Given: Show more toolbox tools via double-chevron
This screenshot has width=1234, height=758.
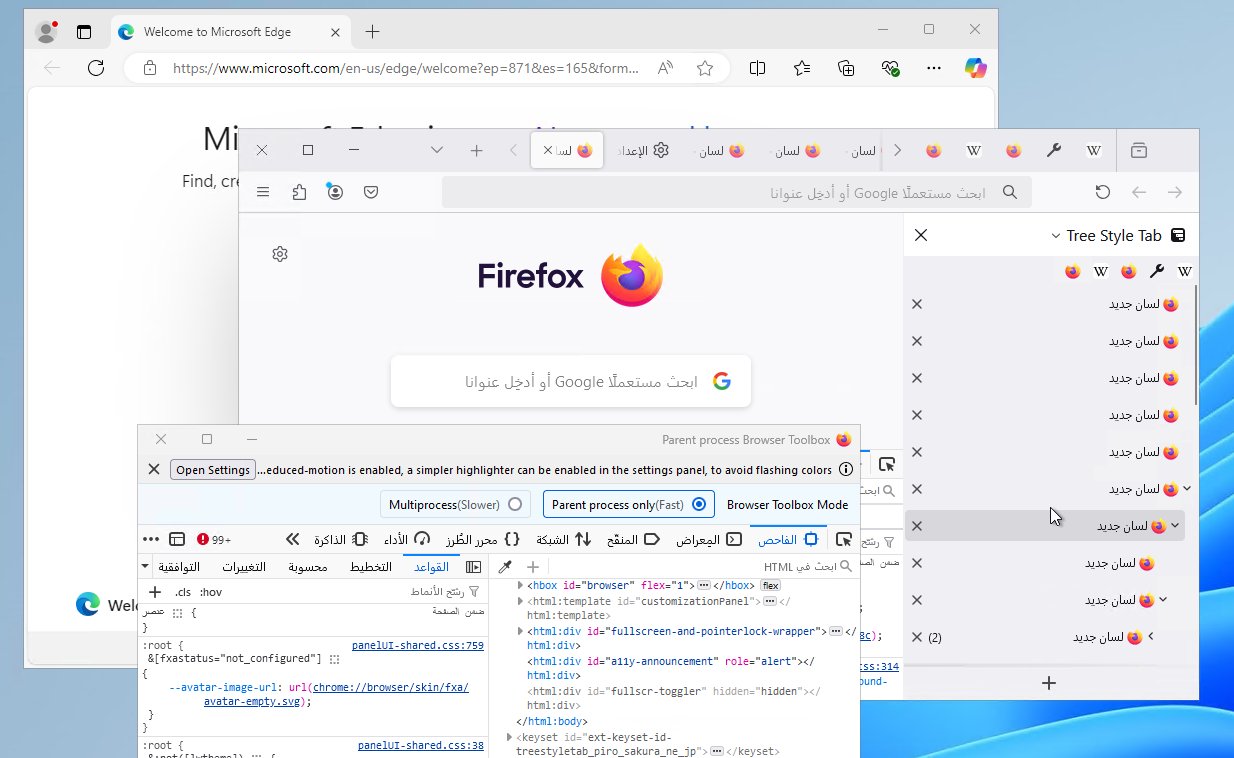Looking at the screenshot, I should tap(293, 539).
